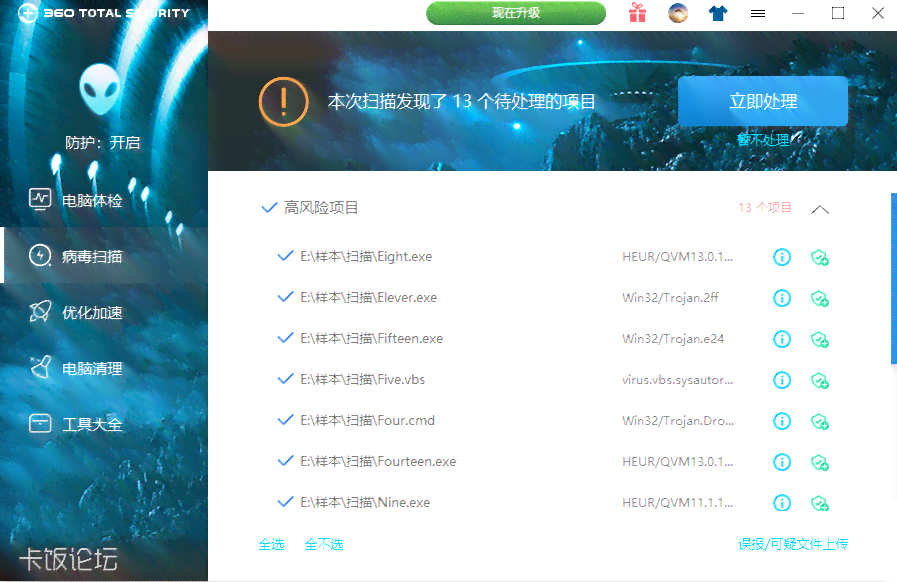This screenshot has height=582, width=897.
Task: Open the 工具大全 section
Action: pos(104,425)
